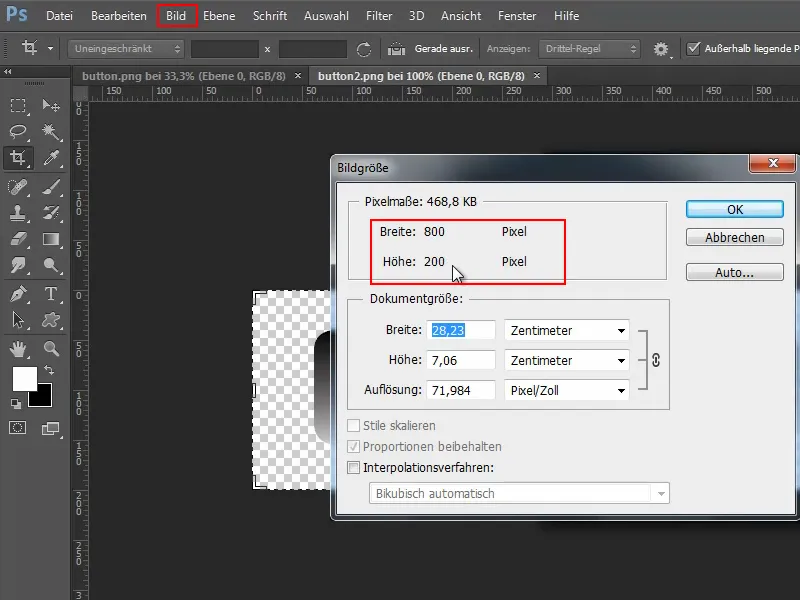Pick the Eyedropper tool

pos(51,158)
